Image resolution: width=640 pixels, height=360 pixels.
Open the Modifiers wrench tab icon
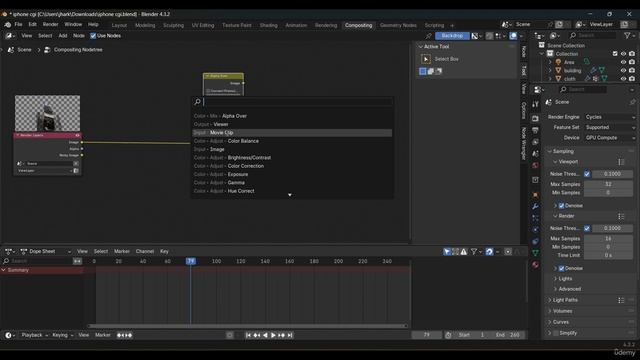coord(535,206)
